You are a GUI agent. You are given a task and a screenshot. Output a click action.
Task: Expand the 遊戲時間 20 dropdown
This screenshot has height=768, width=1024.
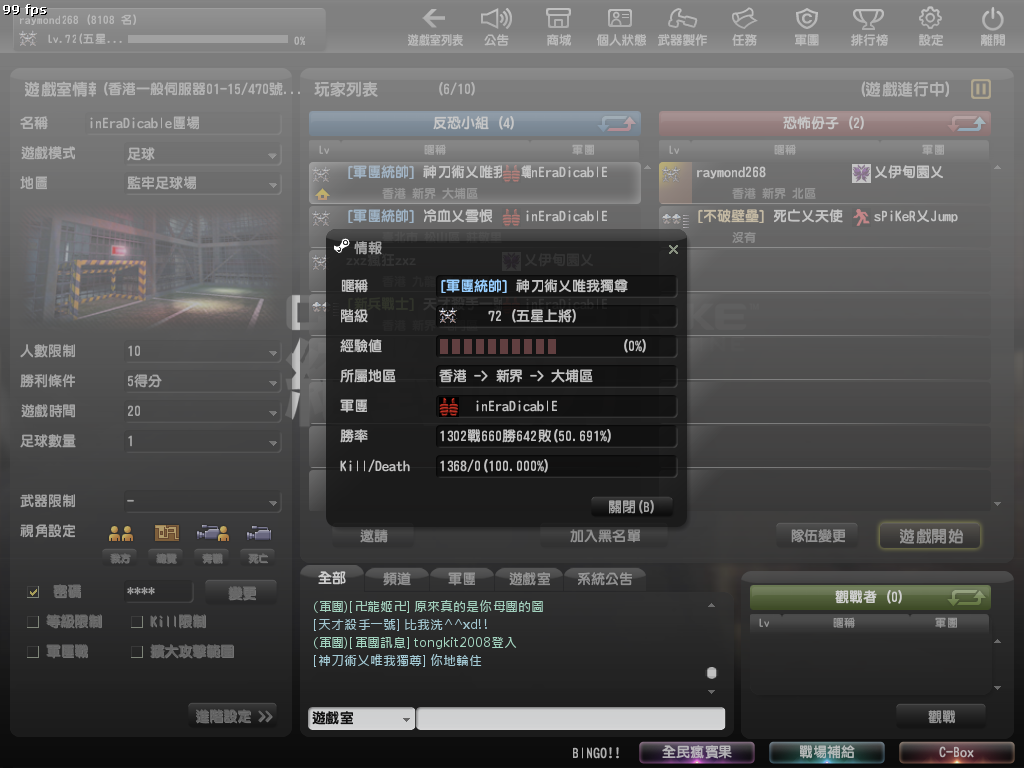[x=202, y=411]
